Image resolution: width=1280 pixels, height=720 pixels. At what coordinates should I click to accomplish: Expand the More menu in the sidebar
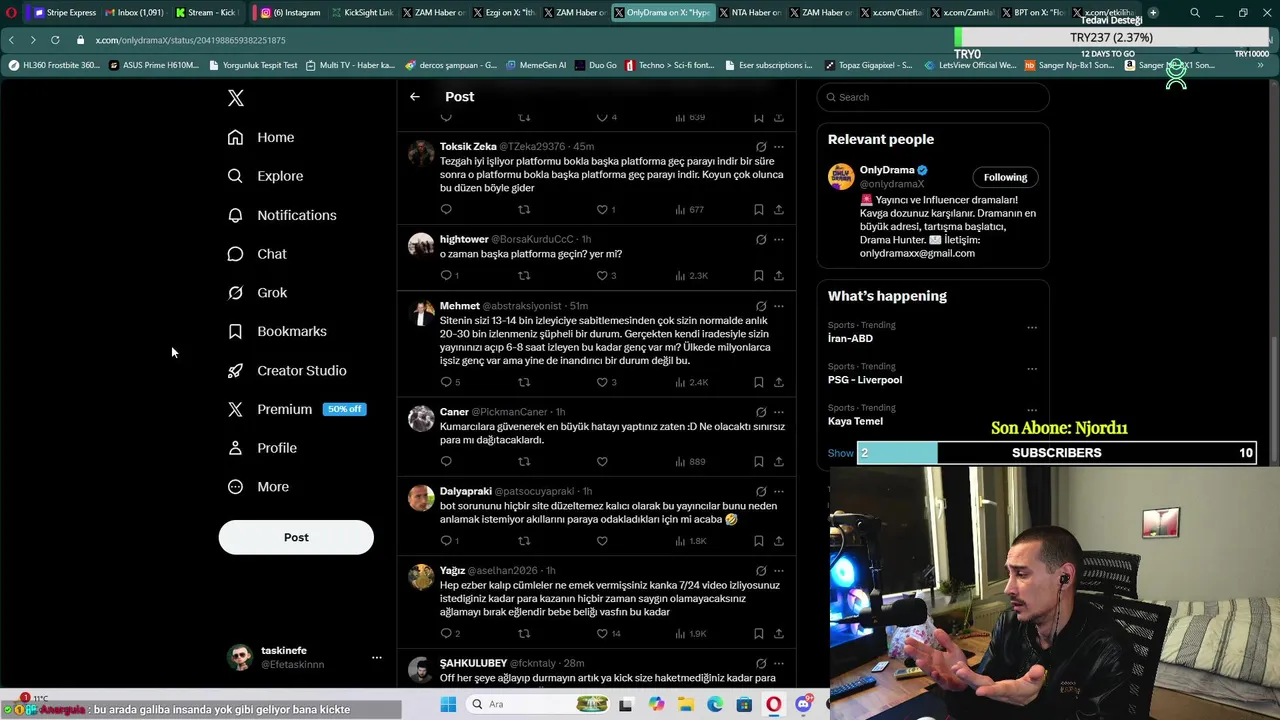(258, 487)
